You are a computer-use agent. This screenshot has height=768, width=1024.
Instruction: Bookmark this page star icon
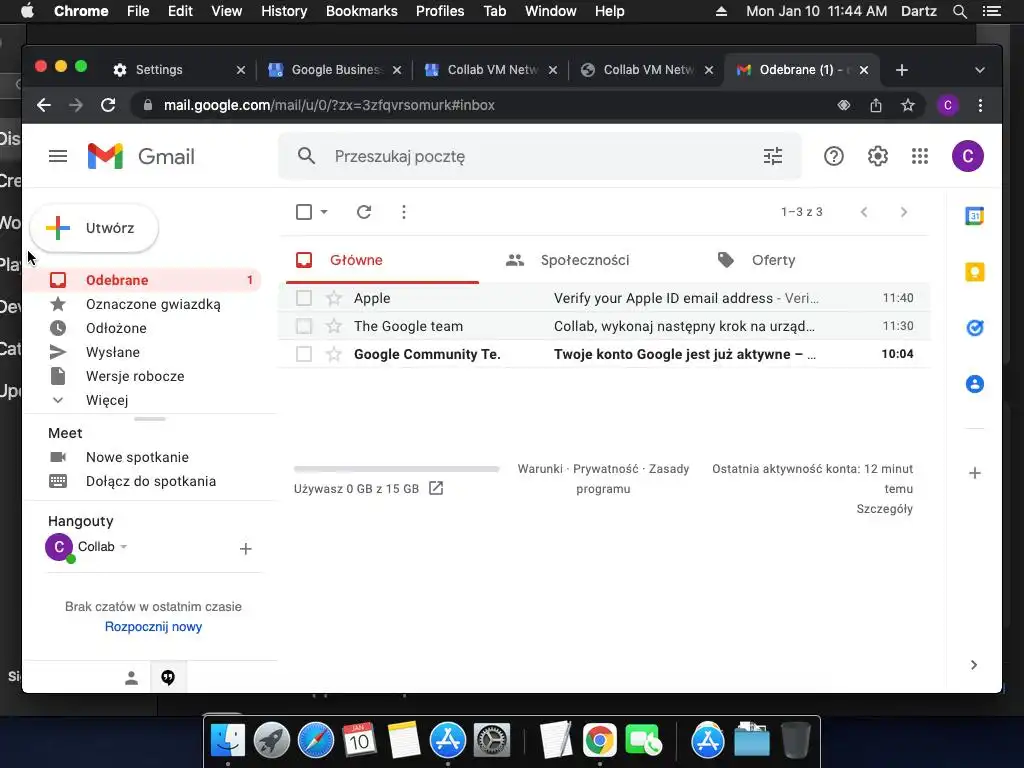tap(908, 105)
